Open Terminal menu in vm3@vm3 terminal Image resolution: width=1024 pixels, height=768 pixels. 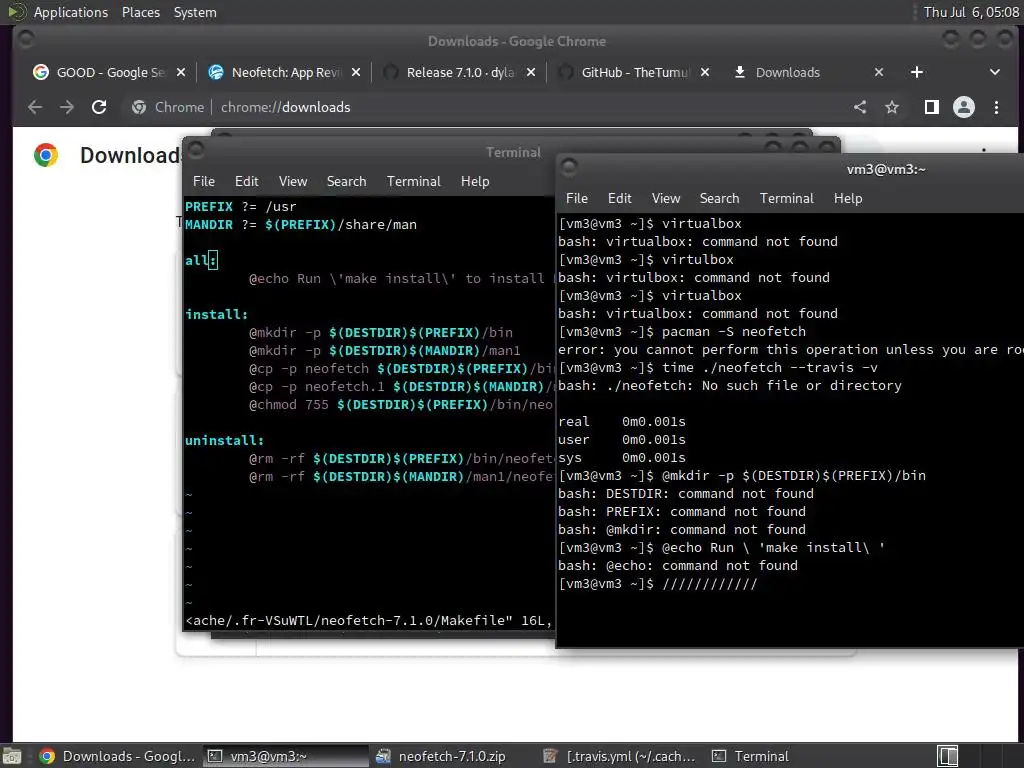pyautogui.click(x=786, y=199)
